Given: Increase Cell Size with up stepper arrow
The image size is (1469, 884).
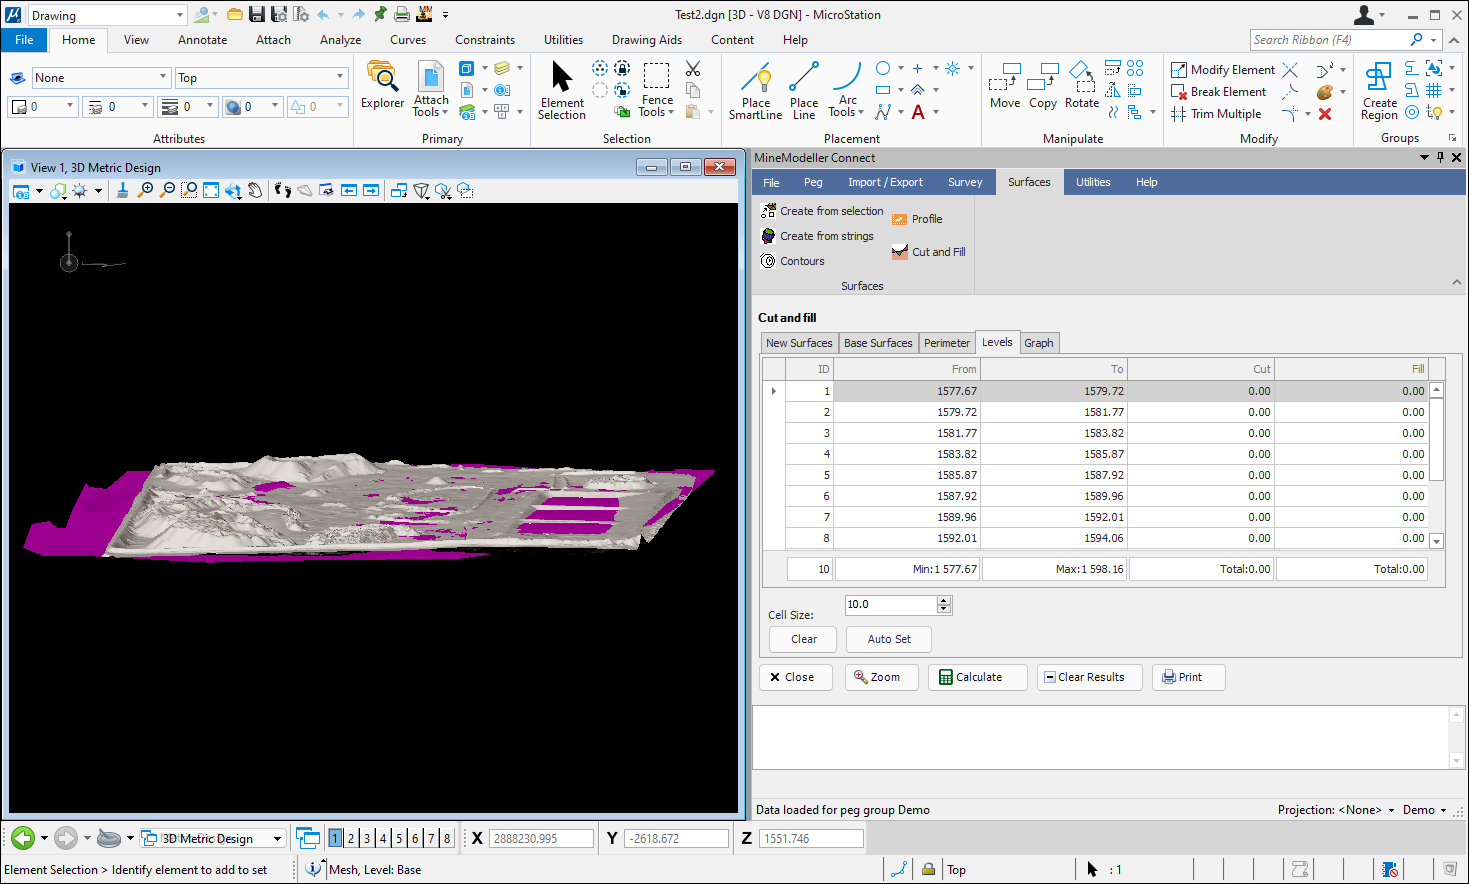Looking at the screenshot, I should point(944,600).
